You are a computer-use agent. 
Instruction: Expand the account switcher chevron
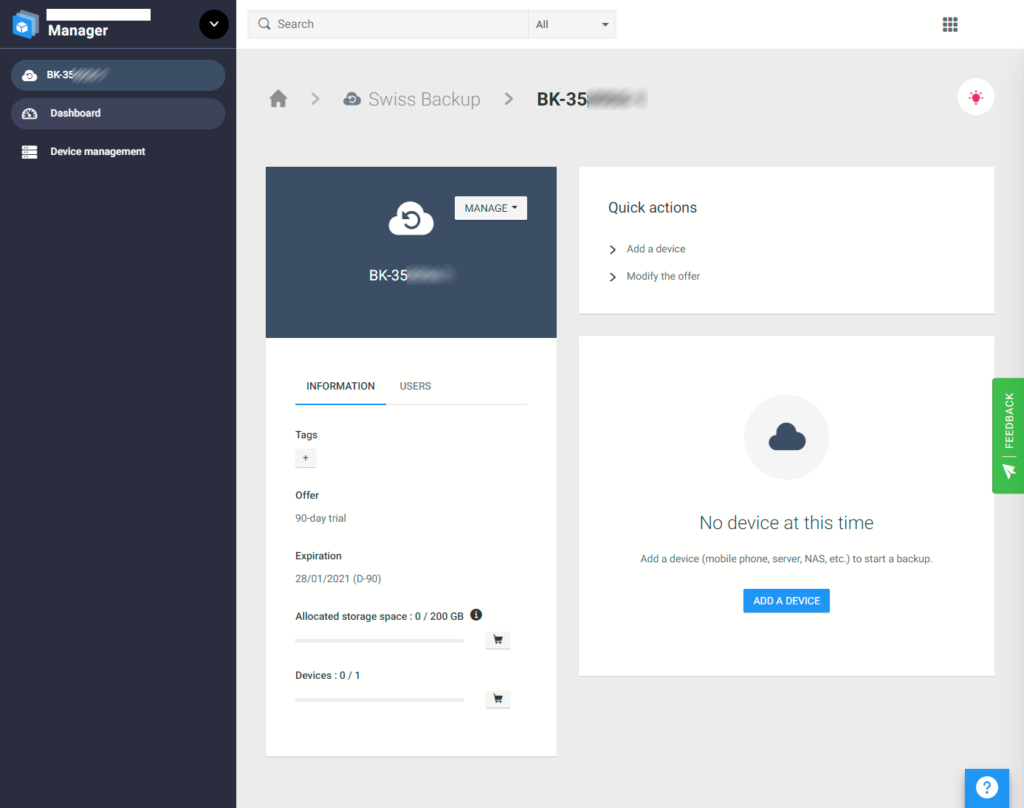[214, 25]
